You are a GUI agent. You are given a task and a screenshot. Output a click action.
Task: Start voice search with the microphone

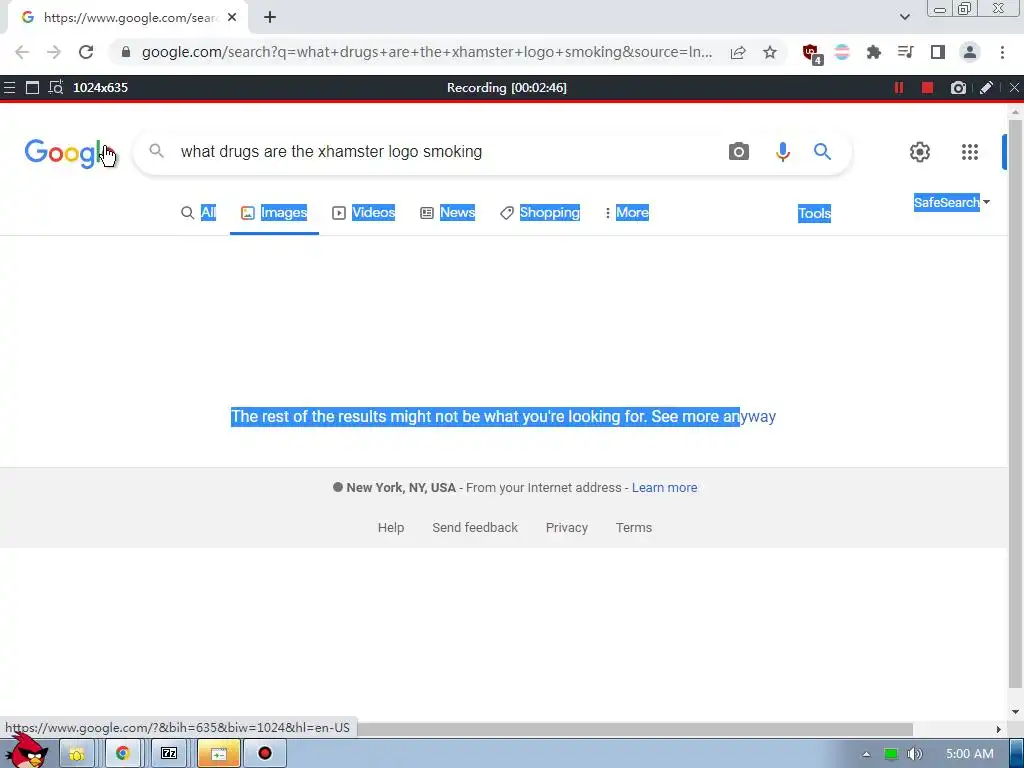(x=782, y=152)
